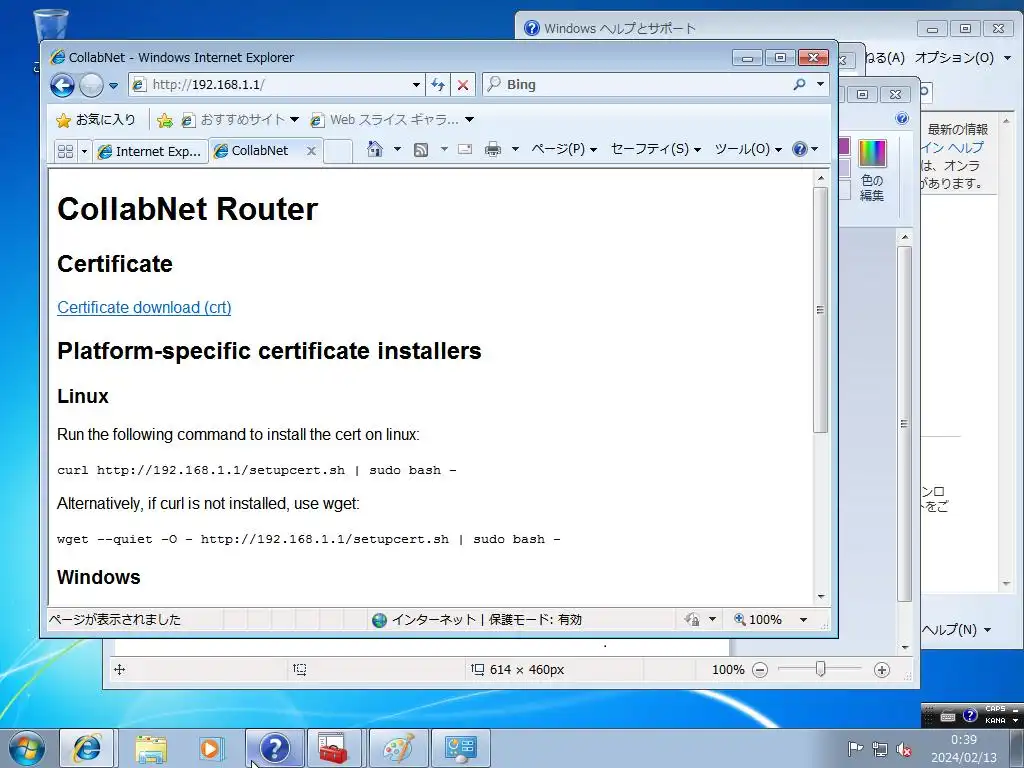
Task: Open the Quick Tabs grid icon
Action: (x=65, y=152)
